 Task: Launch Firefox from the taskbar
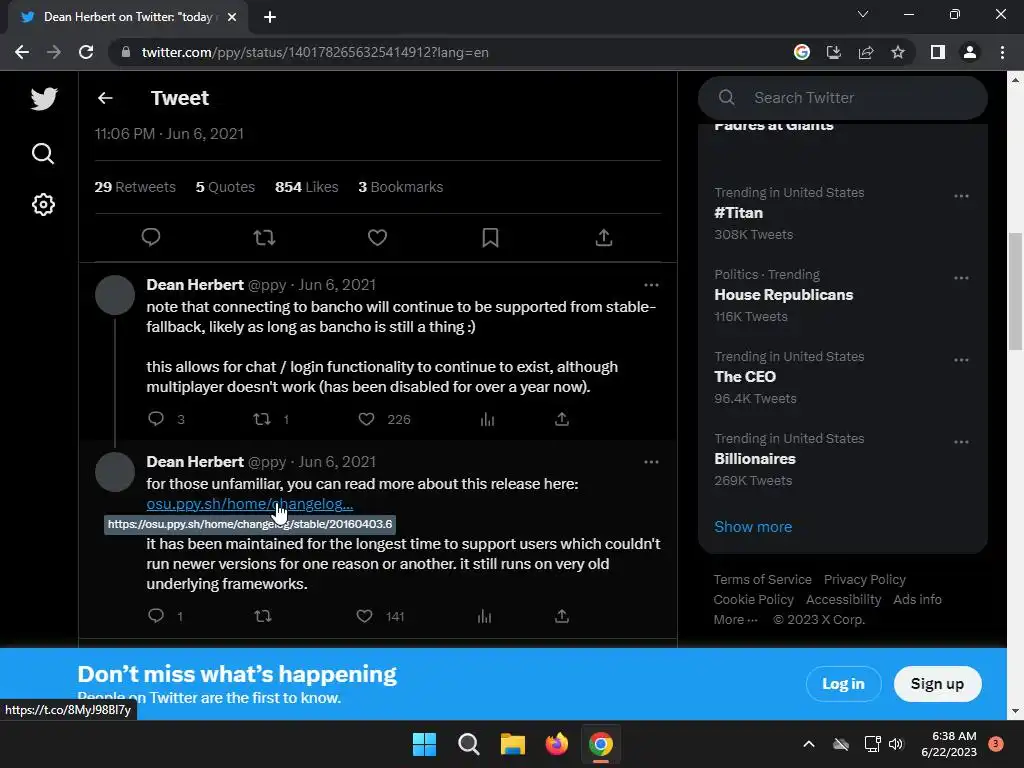point(556,744)
